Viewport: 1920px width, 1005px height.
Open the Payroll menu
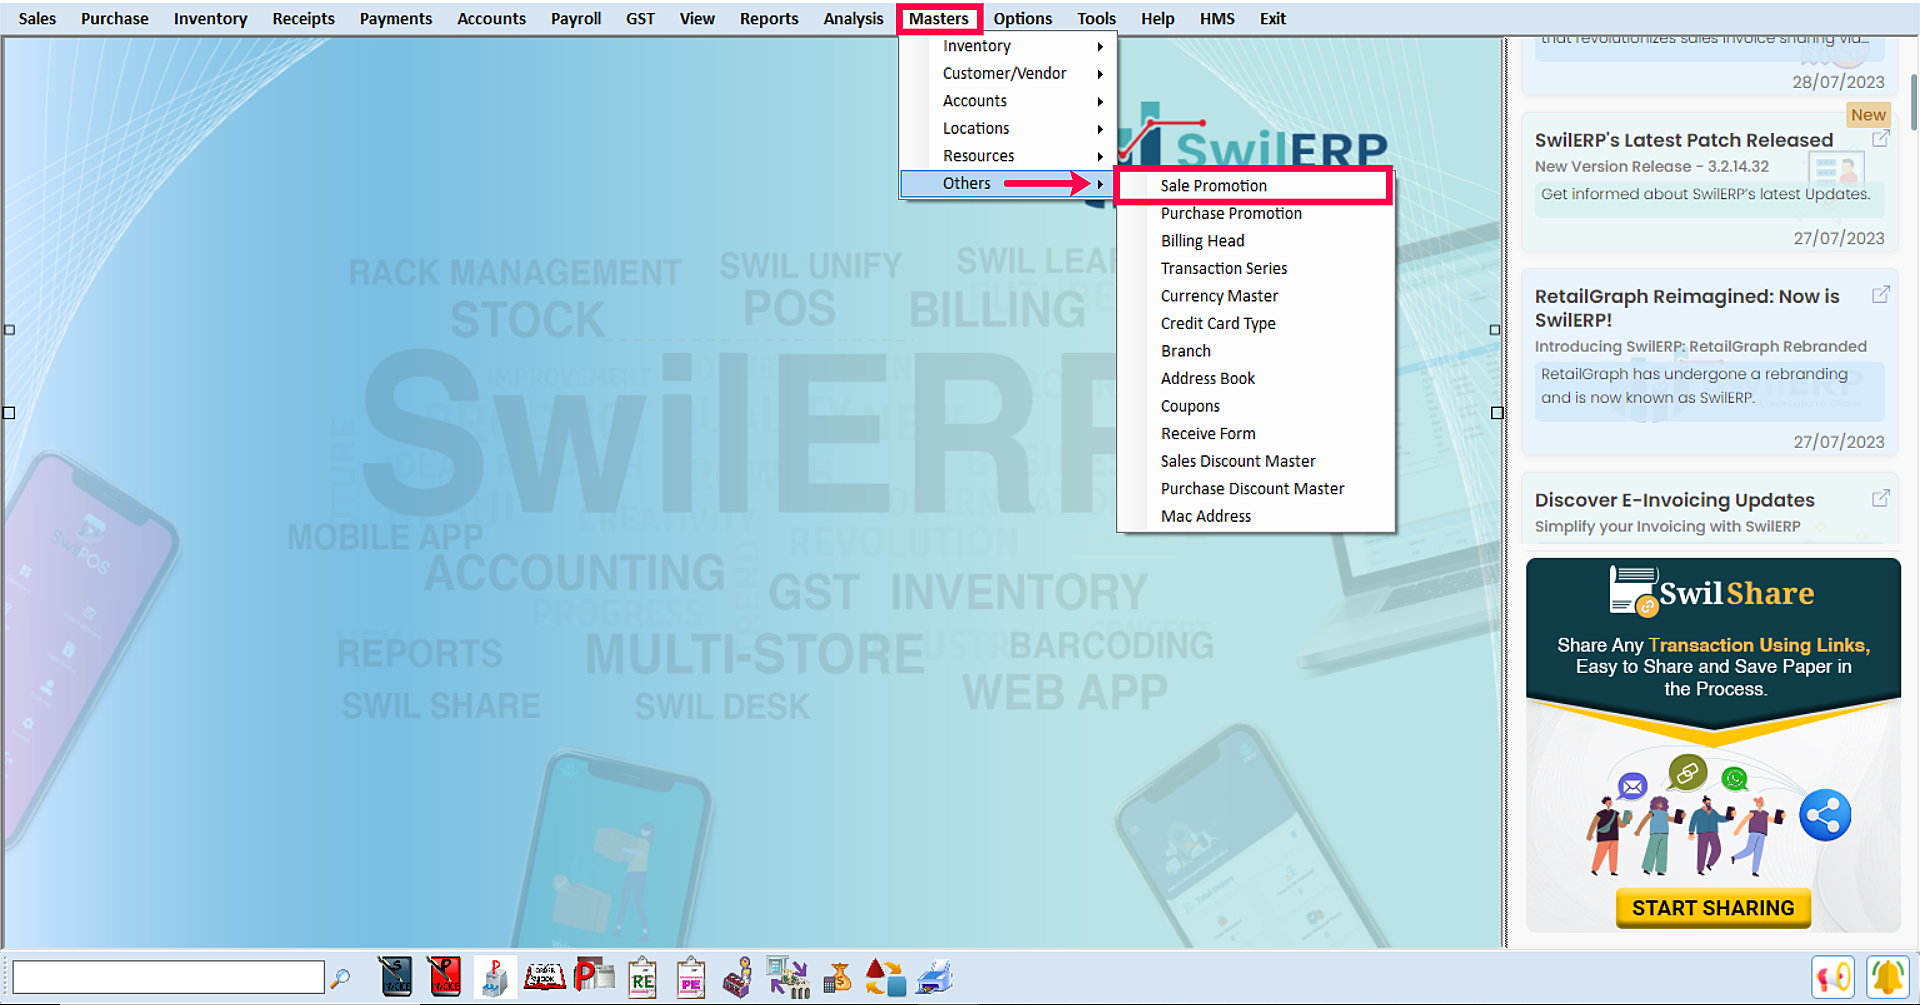[576, 18]
